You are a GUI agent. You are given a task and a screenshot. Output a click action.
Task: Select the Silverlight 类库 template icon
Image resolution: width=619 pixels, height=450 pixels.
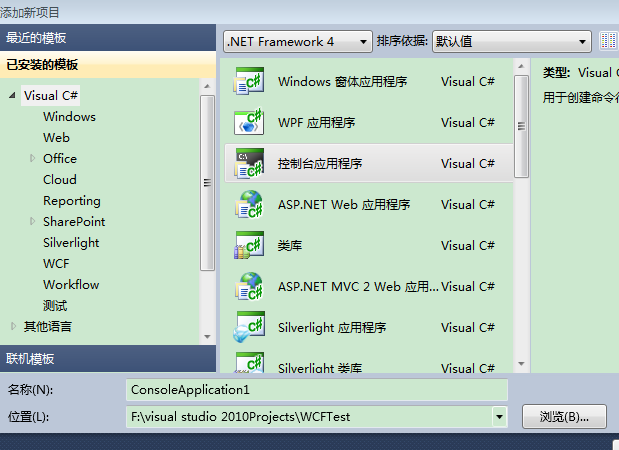point(249,363)
